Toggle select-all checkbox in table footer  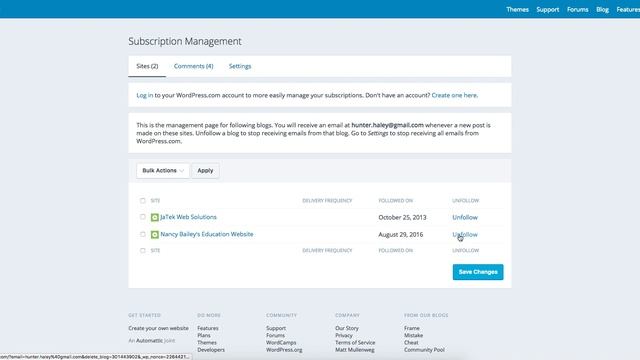click(142, 251)
